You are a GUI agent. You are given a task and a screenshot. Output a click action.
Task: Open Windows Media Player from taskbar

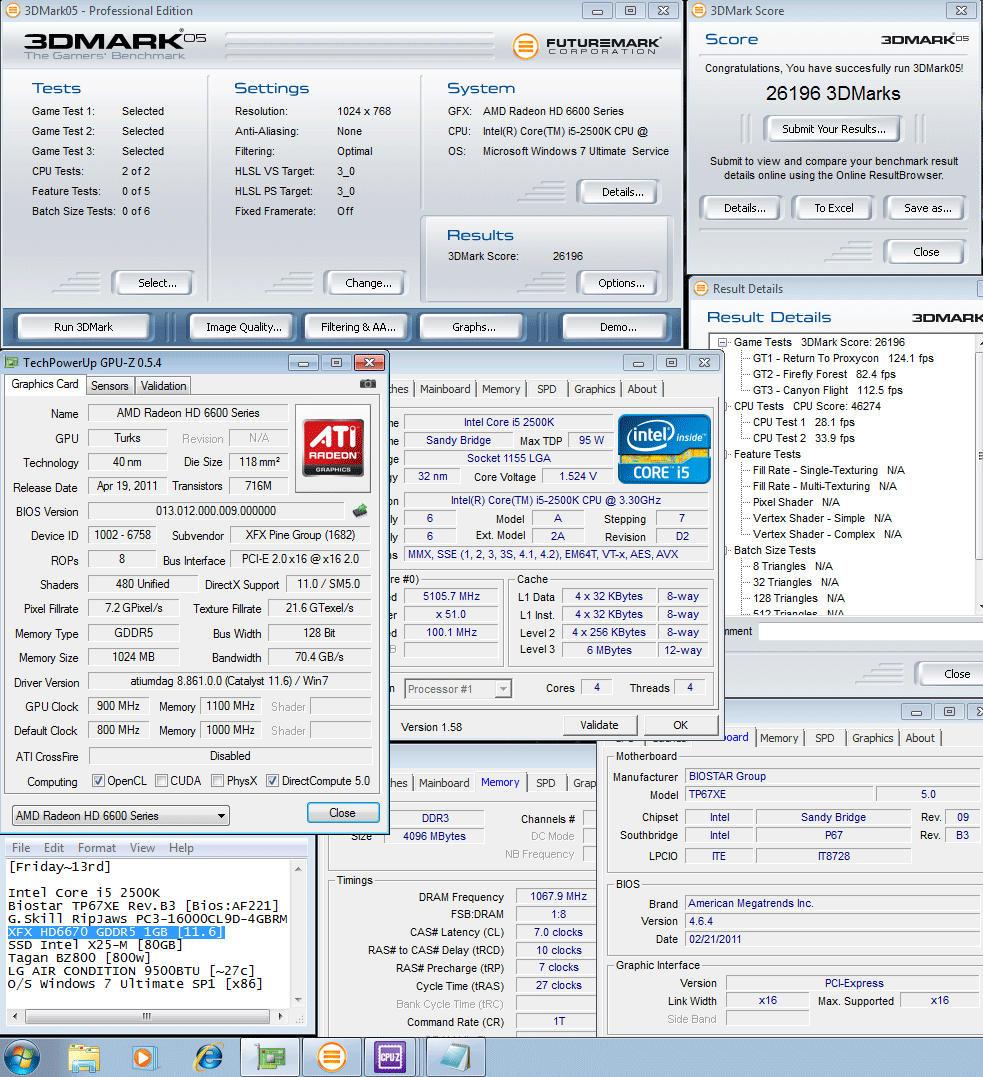tap(144, 1058)
